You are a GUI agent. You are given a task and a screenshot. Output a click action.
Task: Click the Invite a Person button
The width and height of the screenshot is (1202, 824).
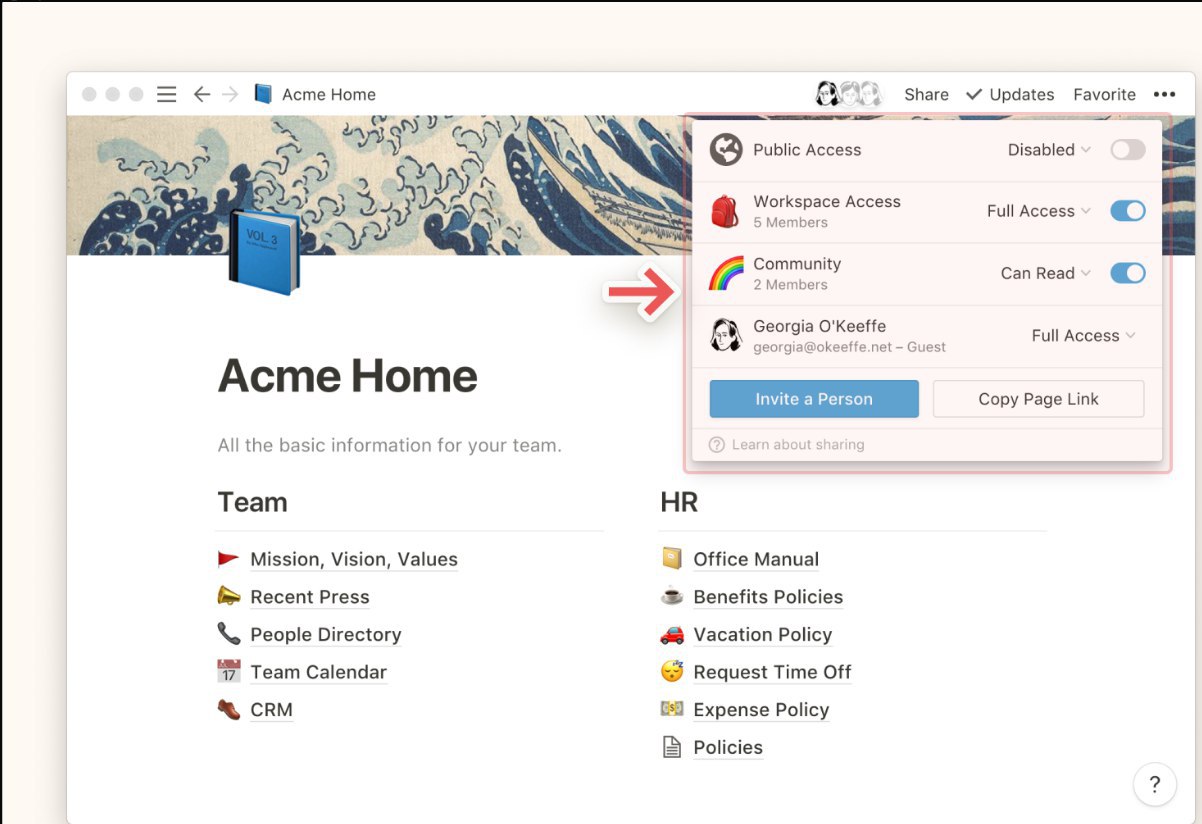pyautogui.click(x=814, y=399)
